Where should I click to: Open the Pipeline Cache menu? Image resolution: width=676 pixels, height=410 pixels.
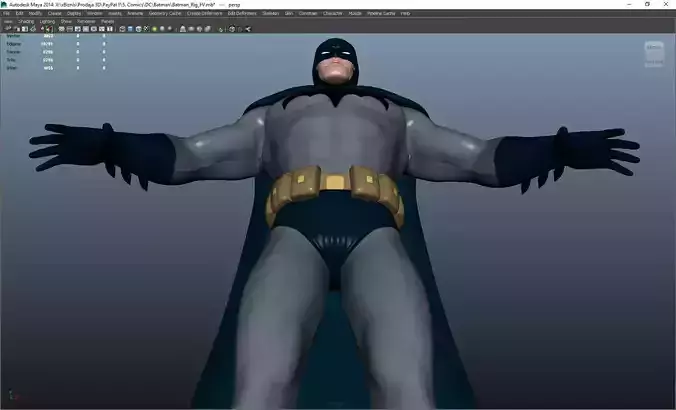(x=381, y=13)
